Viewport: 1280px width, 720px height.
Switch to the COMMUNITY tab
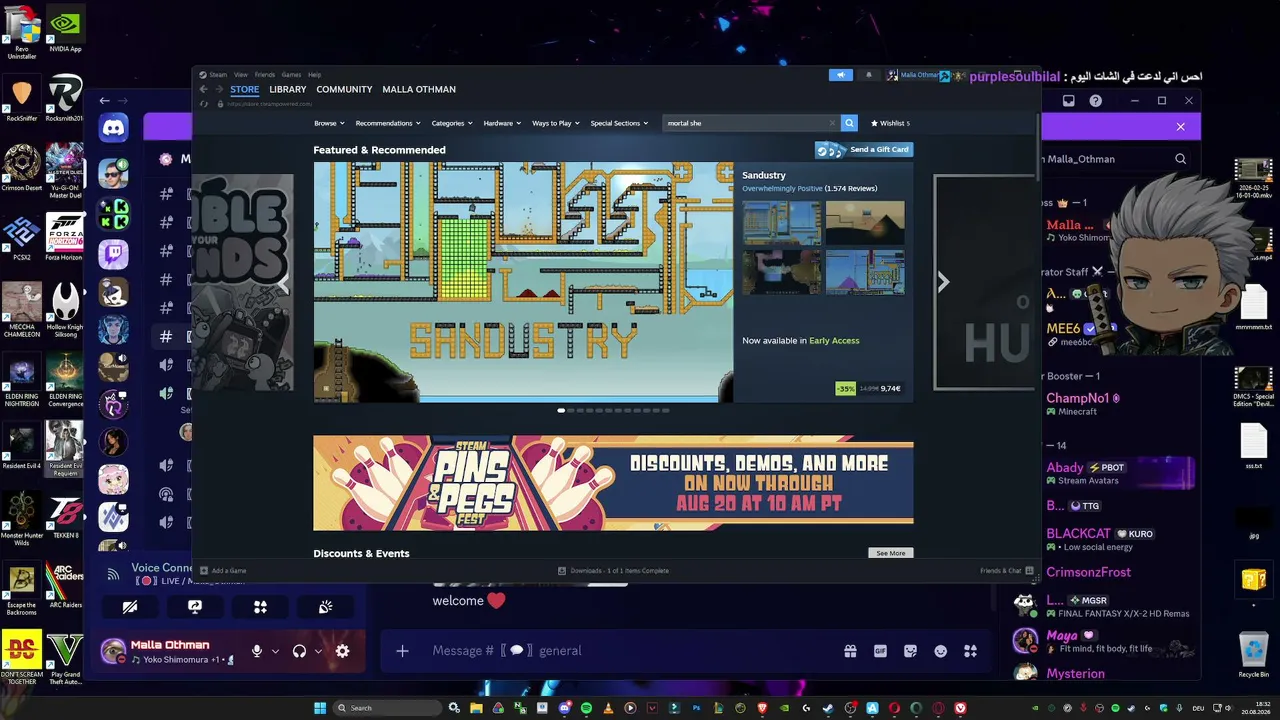pyautogui.click(x=344, y=89)
